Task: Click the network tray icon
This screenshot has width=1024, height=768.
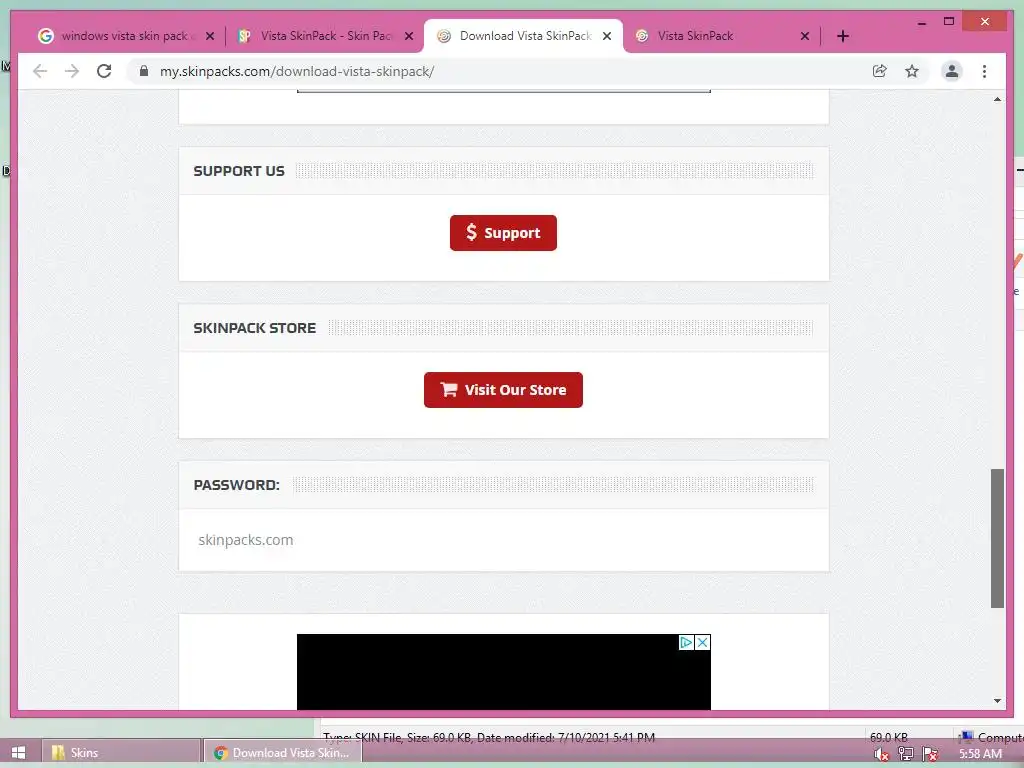Action: click(x=906, y=754)
